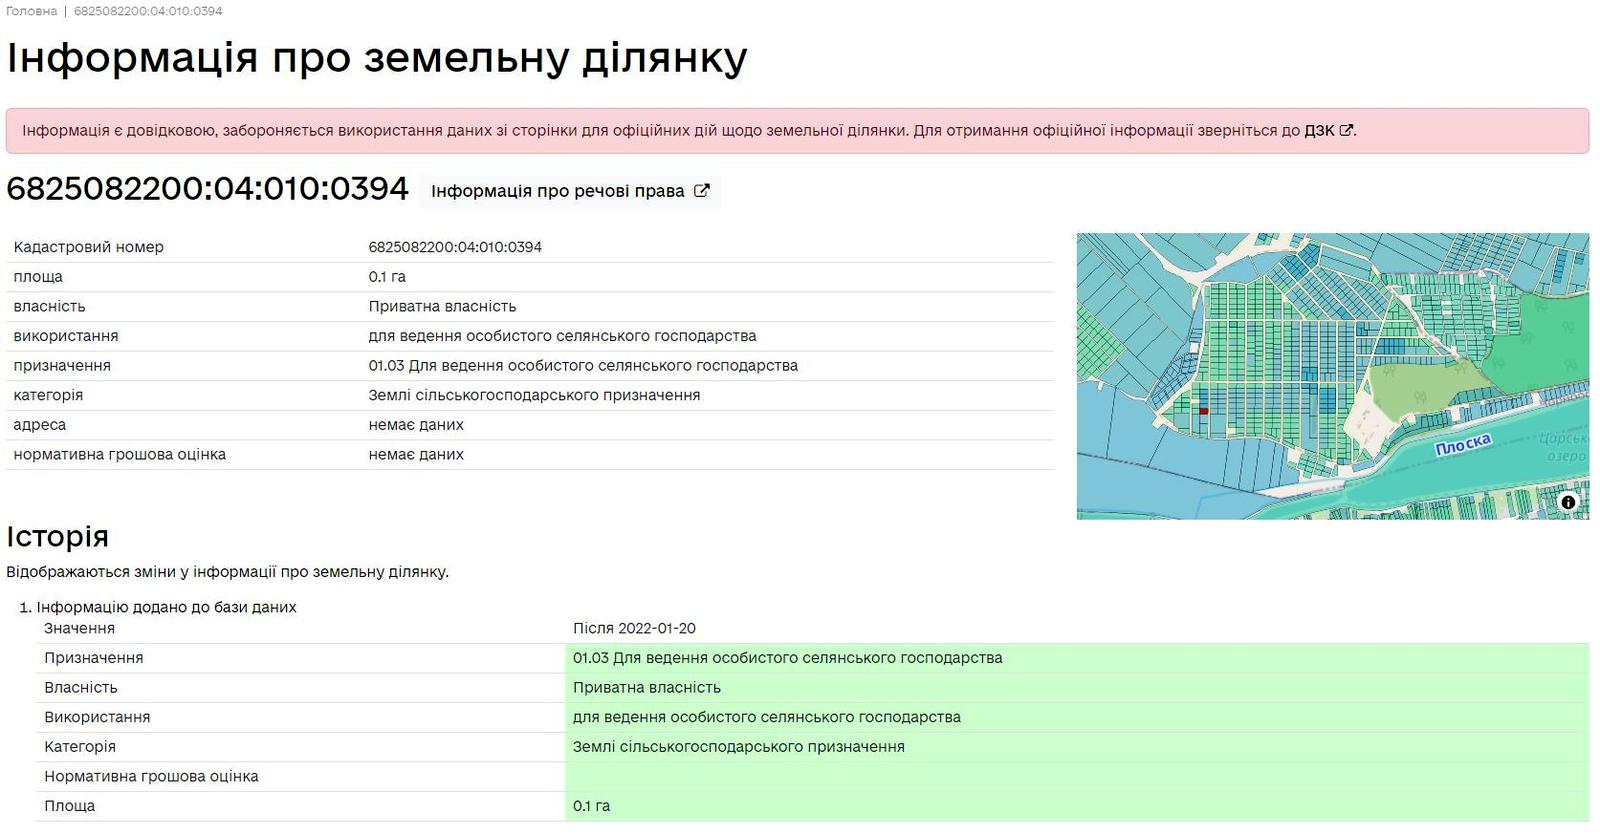Click the Після 2022-01-20 column header

(634, 628)
